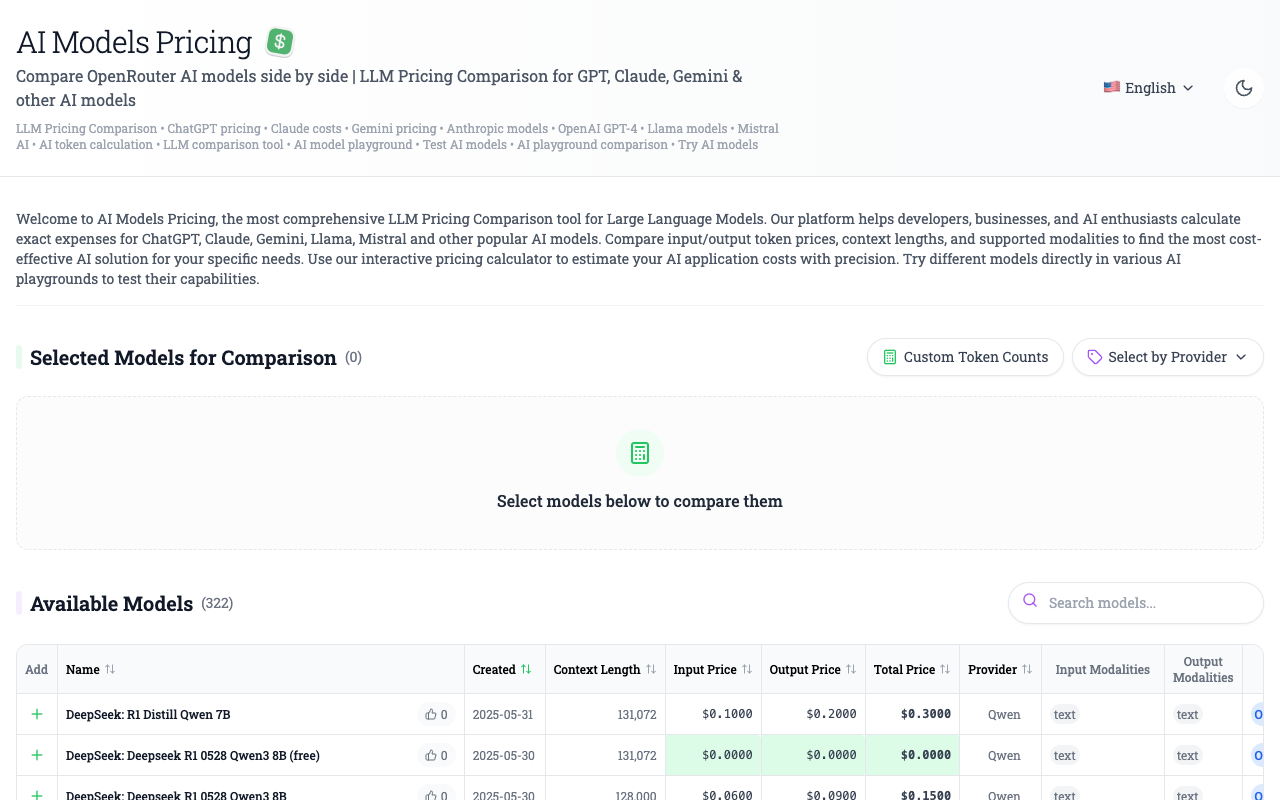Viewport: 1280px width, 800px height.
Task: Toggle dark mode with the moon icon
Action: click(x=1244, y=88)
